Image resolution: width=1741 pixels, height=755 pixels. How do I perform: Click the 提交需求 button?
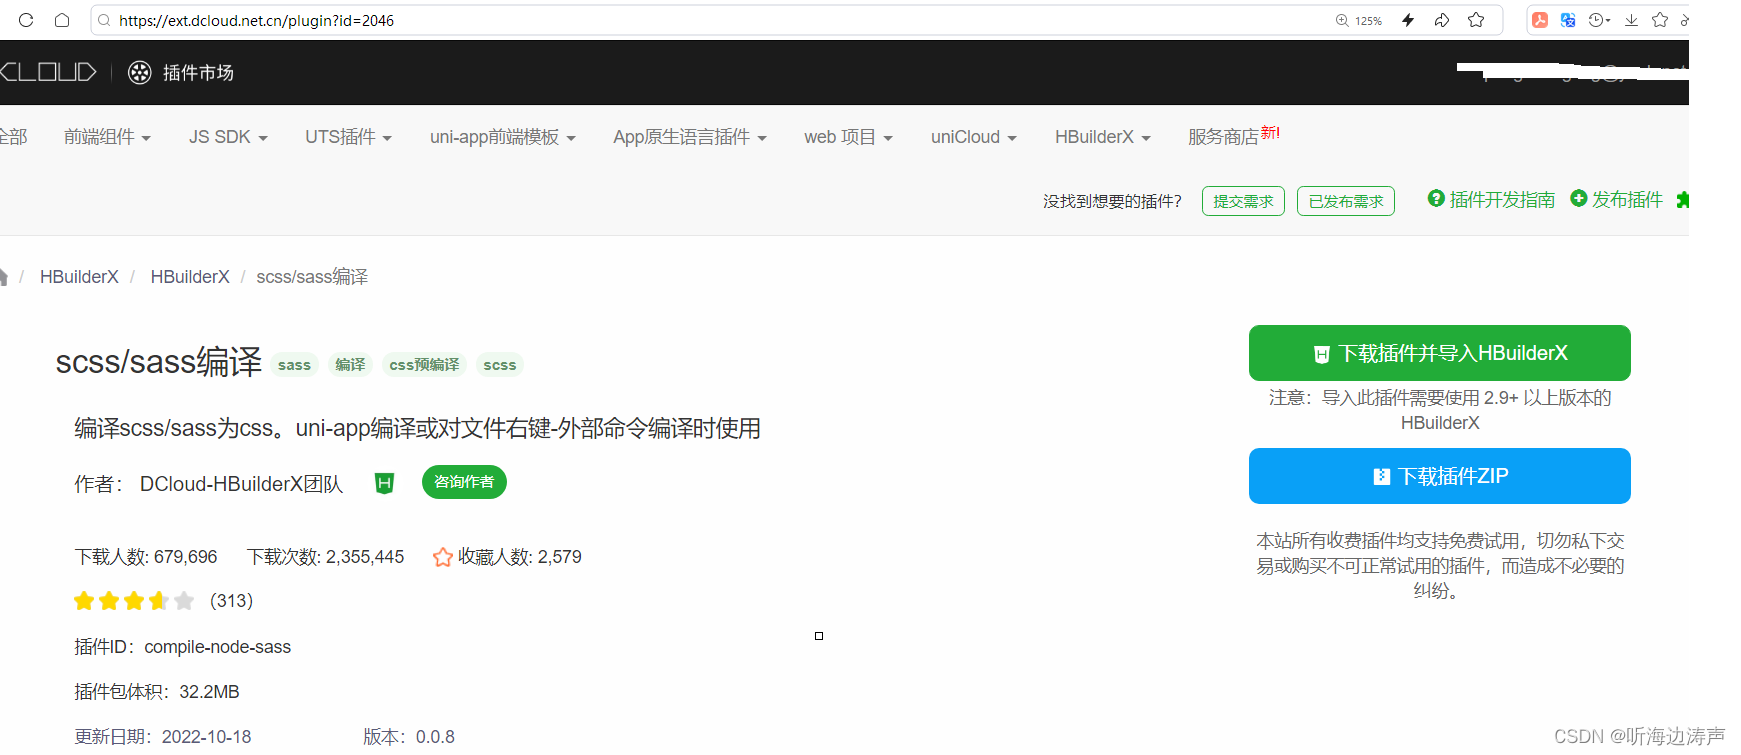point(1243,201)
